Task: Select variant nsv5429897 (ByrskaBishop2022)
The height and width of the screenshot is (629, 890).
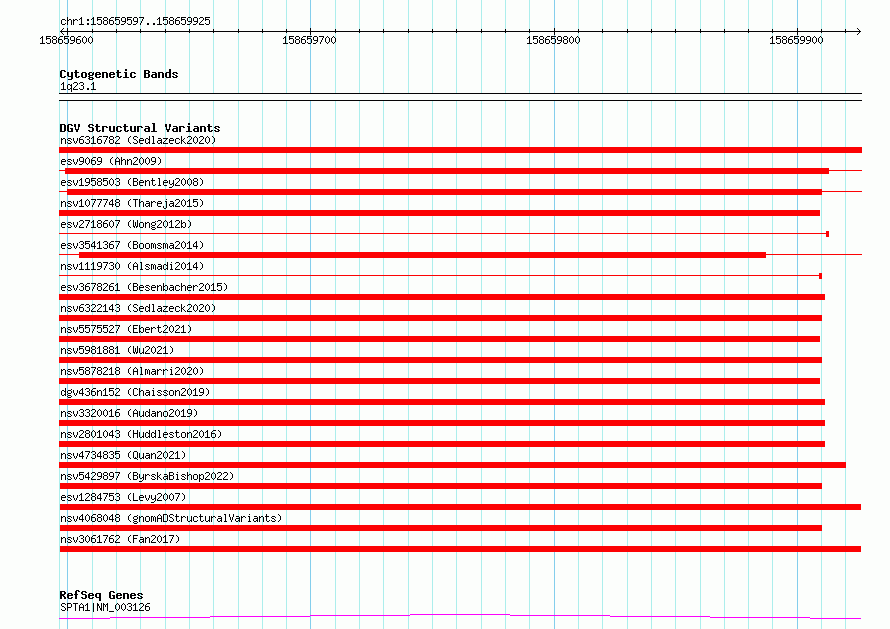Action: click(147, 476)
